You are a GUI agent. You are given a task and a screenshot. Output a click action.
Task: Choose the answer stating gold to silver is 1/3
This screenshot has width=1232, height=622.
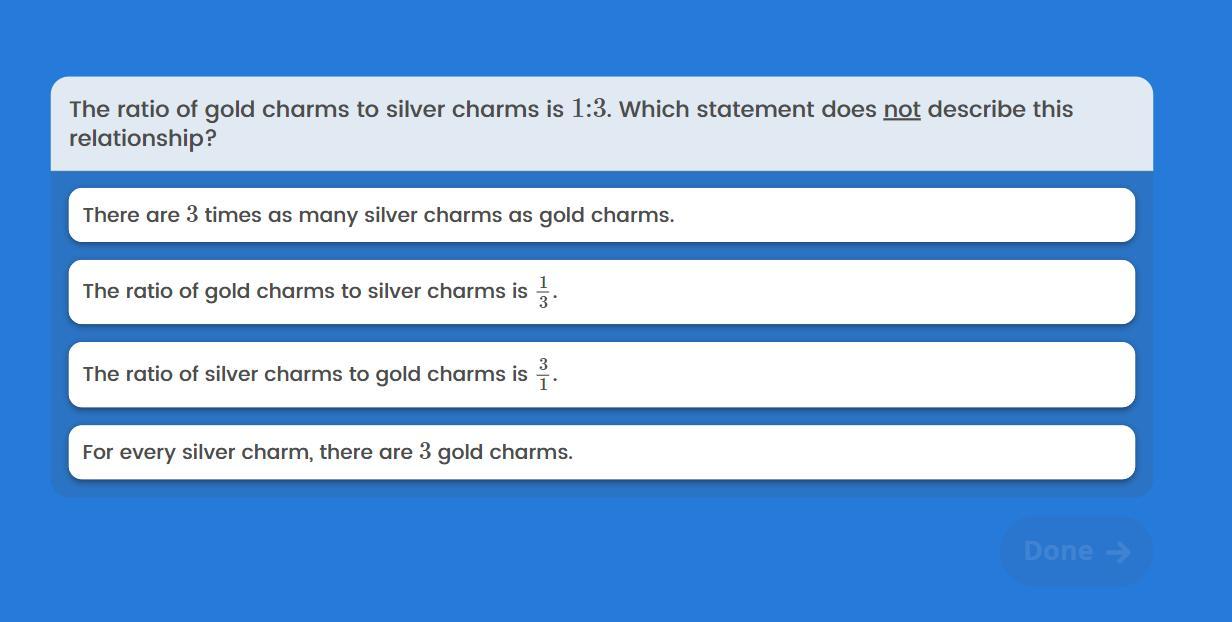coord(601,292)
